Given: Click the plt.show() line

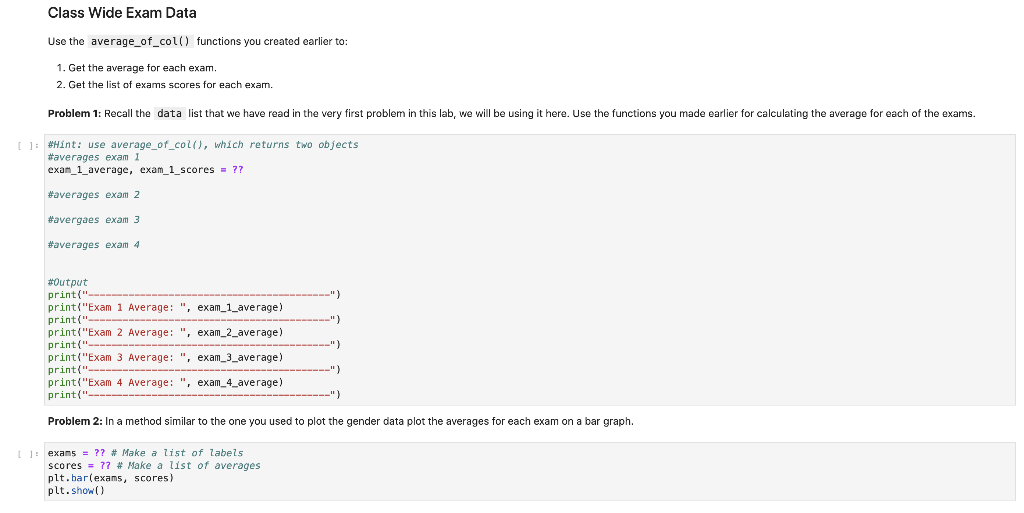Looking at the screenshot, I should (x=76, y=491).
